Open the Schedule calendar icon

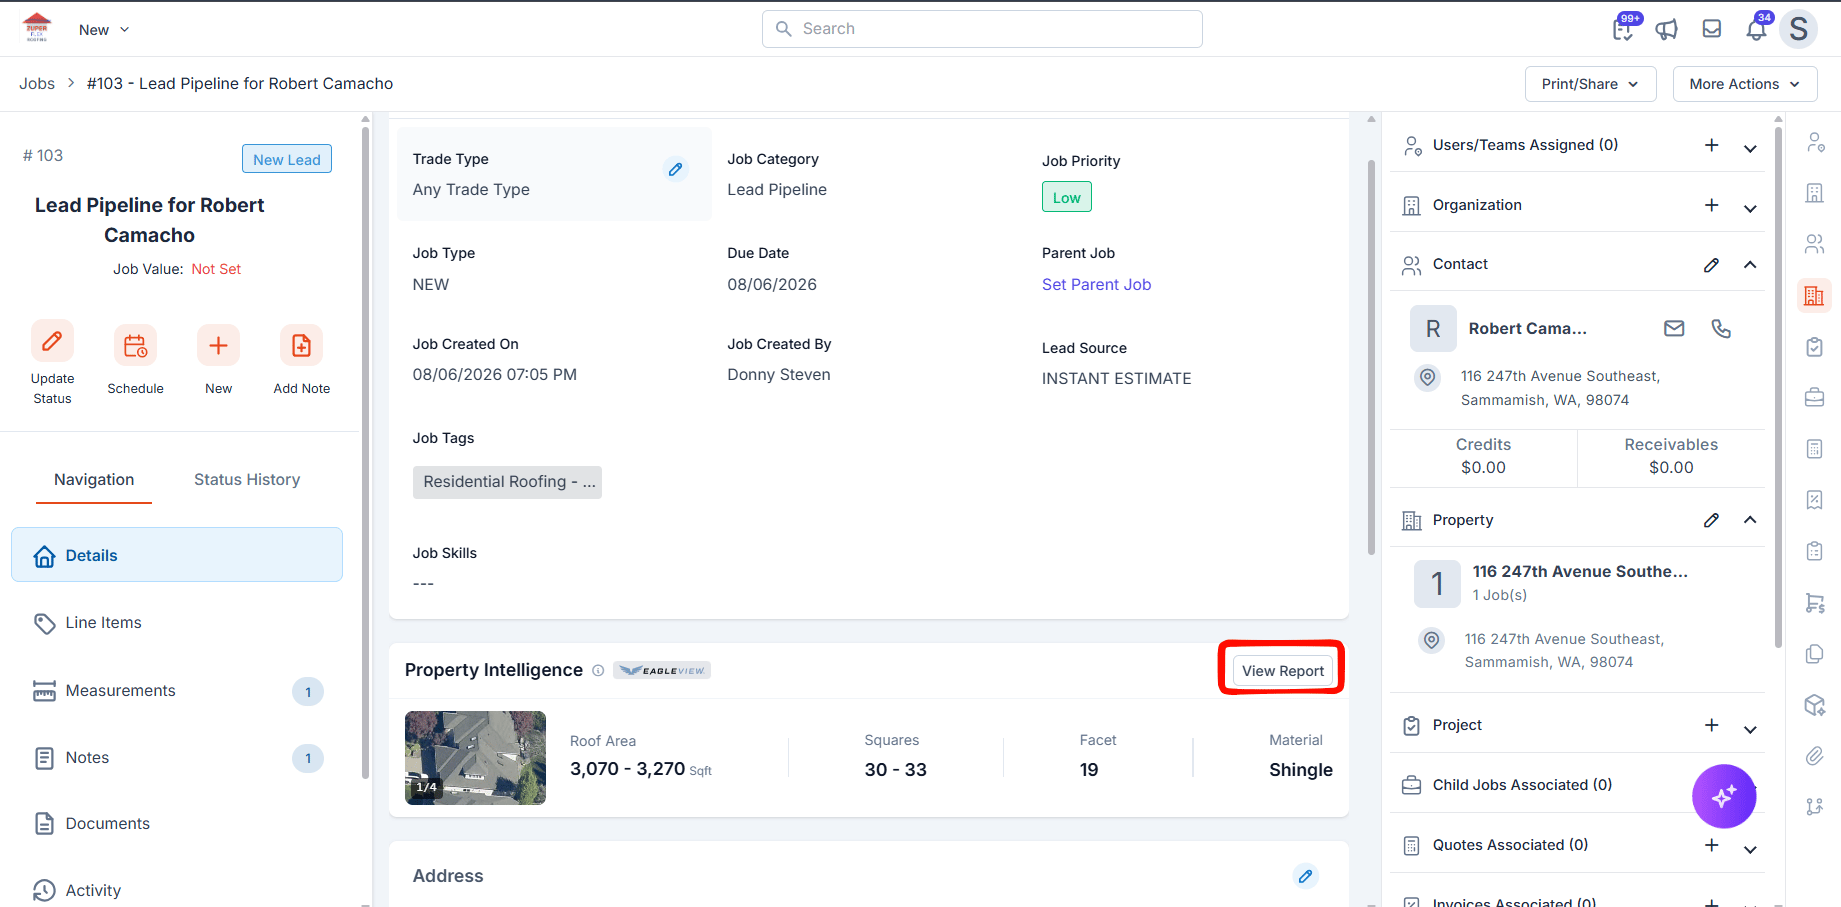pyautogui.click(x=135, y=346)
